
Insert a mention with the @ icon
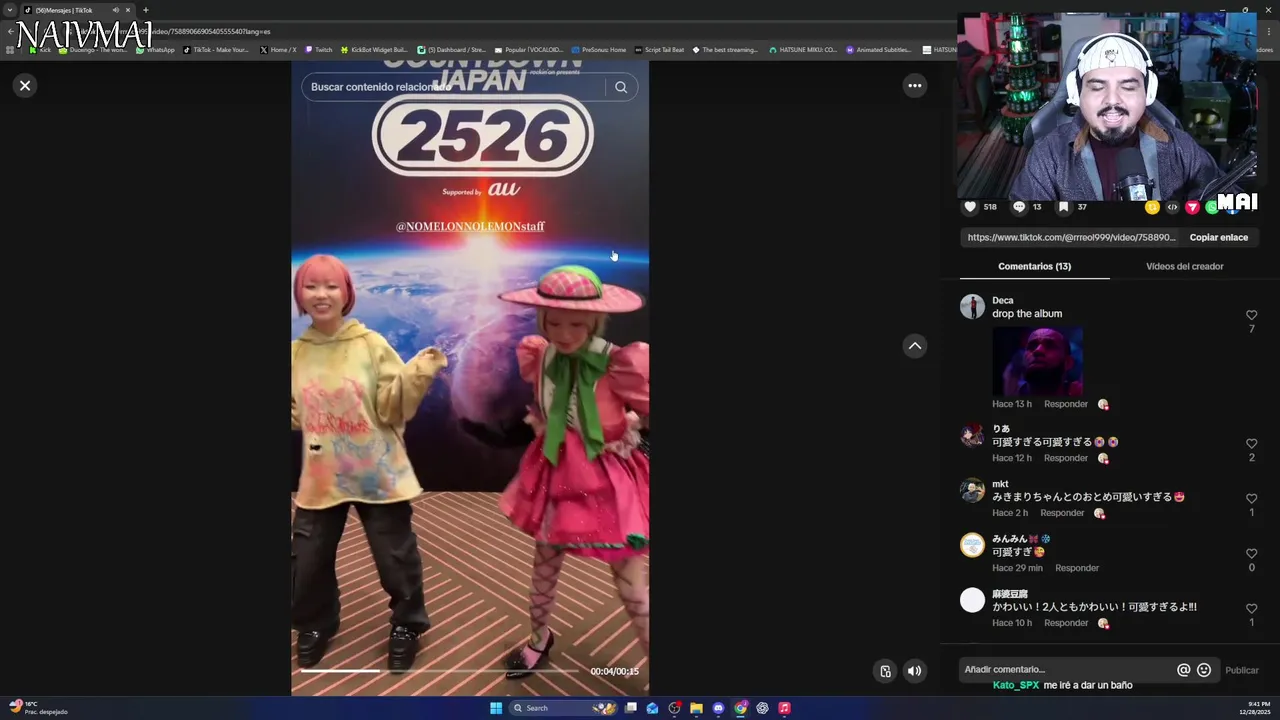coord(1183,670)
